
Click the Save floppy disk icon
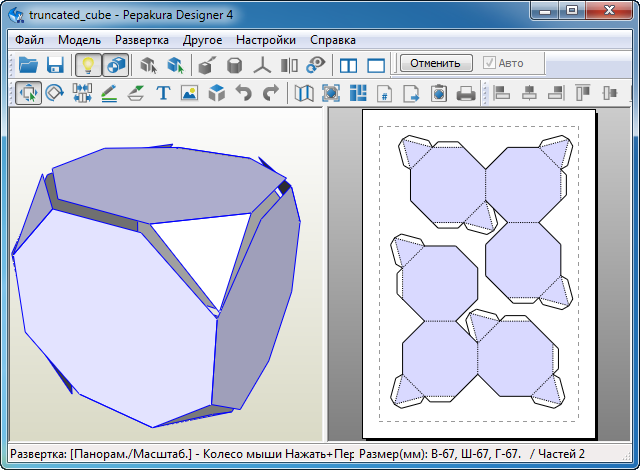tap(56, 65)
